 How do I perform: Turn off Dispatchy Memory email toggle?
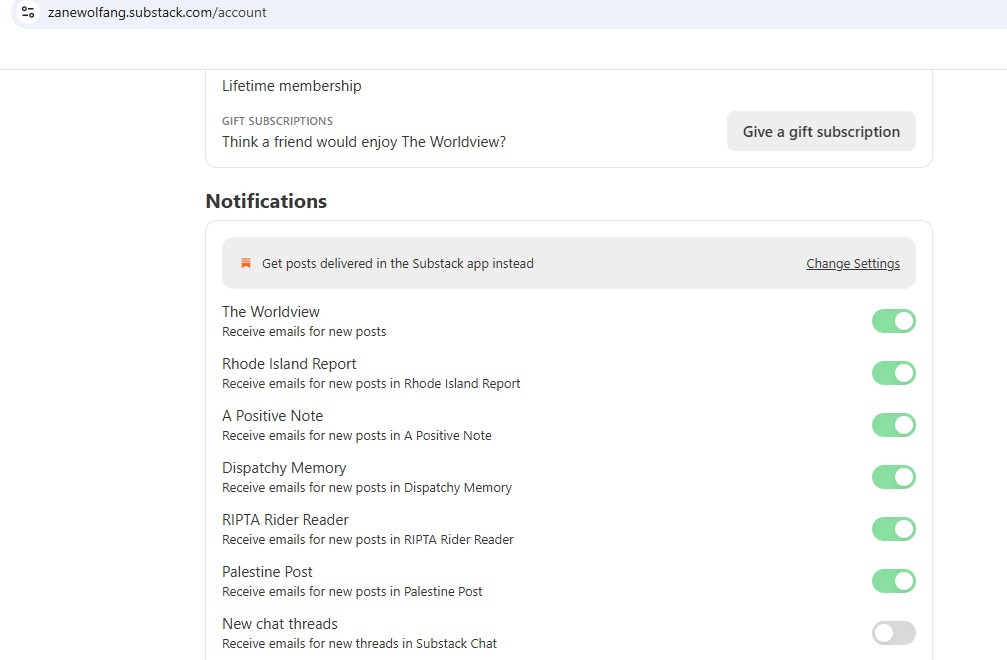[x=893, y=477]
